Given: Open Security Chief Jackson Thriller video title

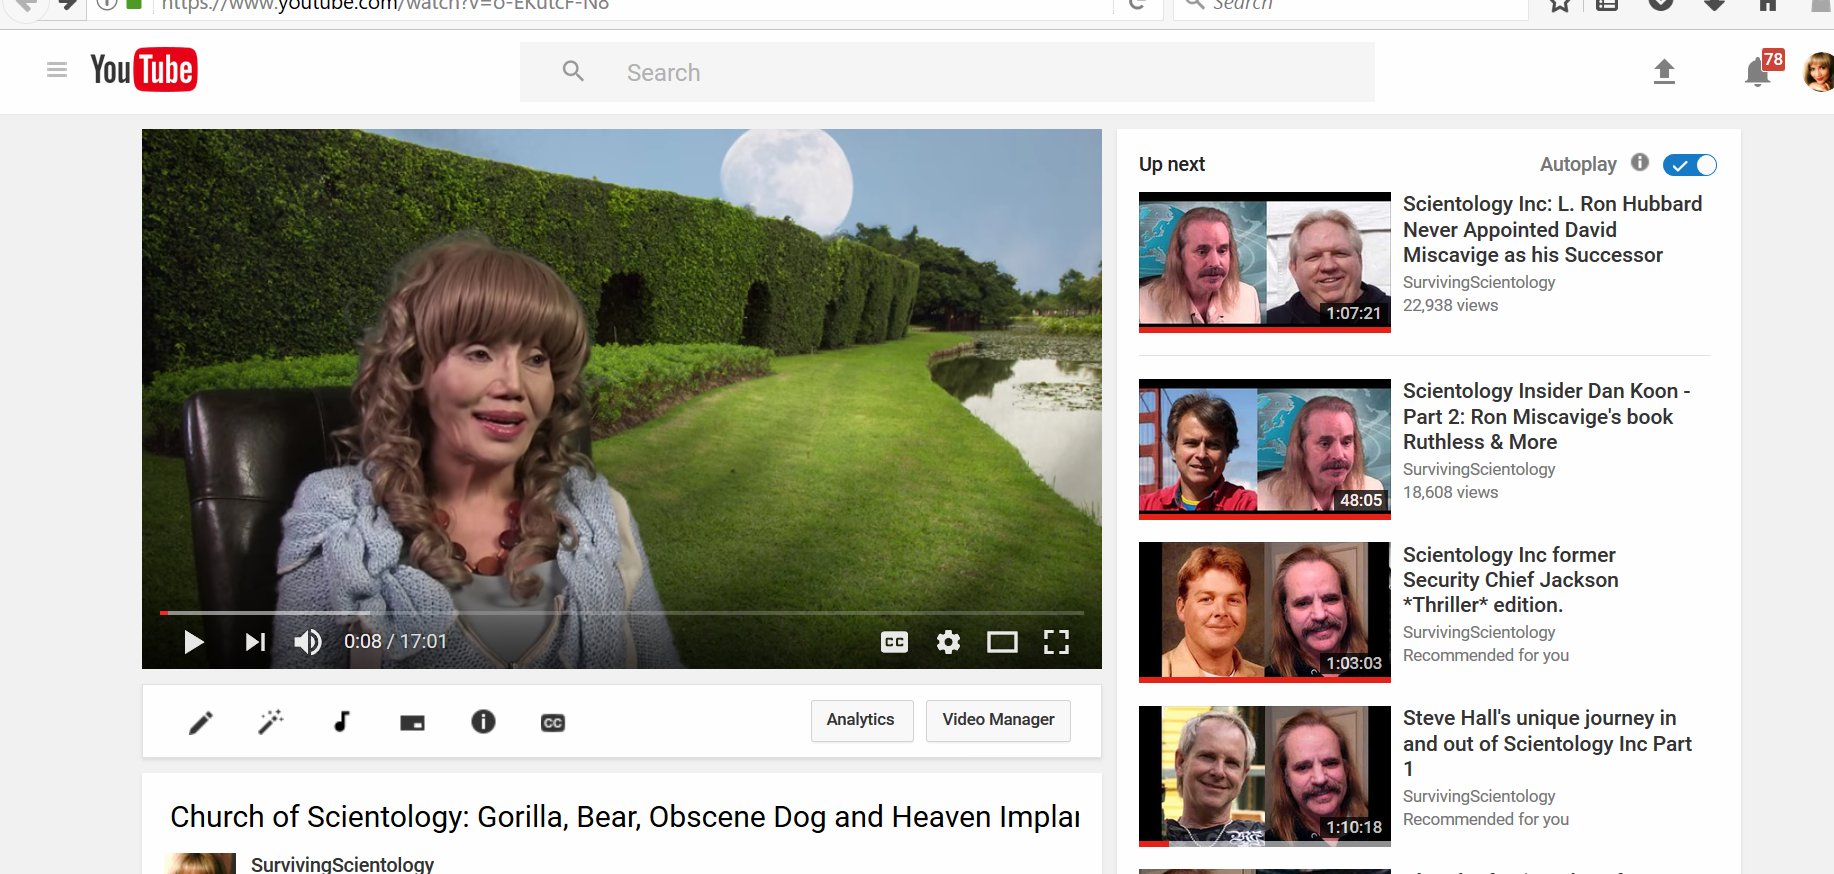Looking at the screenshot, I should [x=1510, y=580].
